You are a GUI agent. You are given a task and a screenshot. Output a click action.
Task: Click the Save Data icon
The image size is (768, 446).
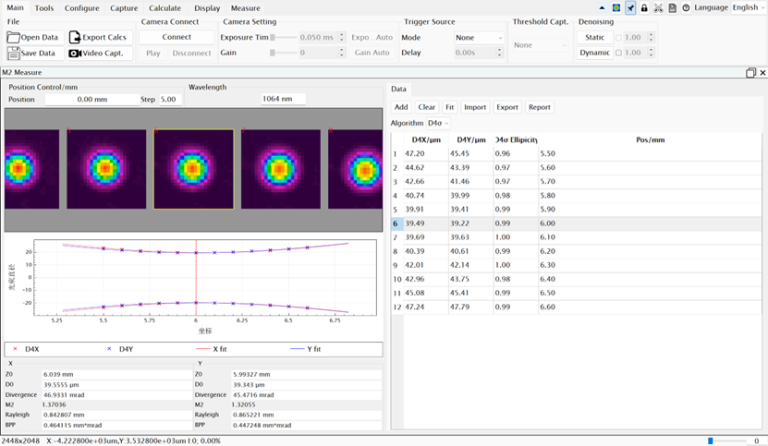click(13, 53)
